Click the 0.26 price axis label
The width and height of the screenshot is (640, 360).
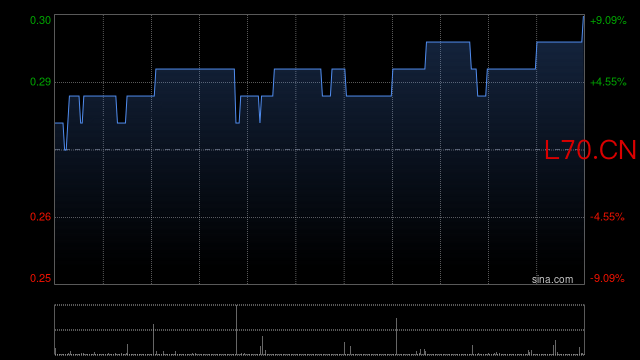(x=40, y=217)
